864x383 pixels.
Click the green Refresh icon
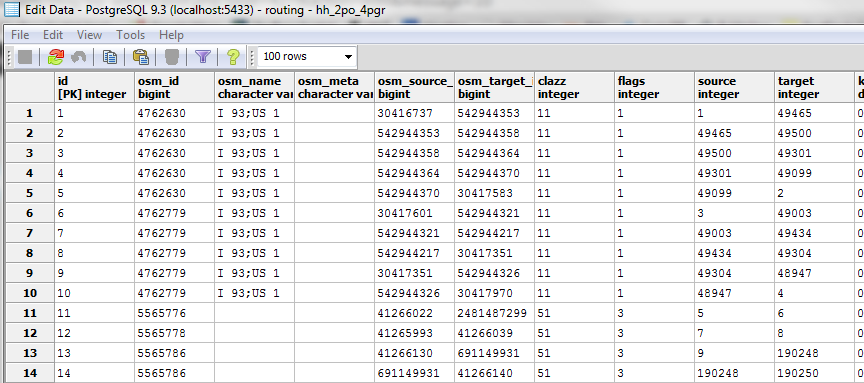[56, 57]
